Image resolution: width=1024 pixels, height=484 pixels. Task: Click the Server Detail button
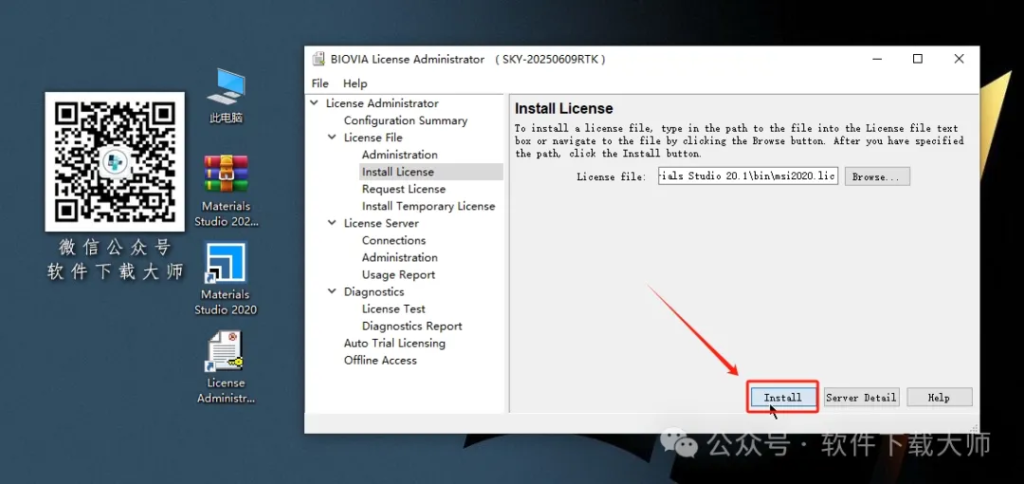click(860, 397)
